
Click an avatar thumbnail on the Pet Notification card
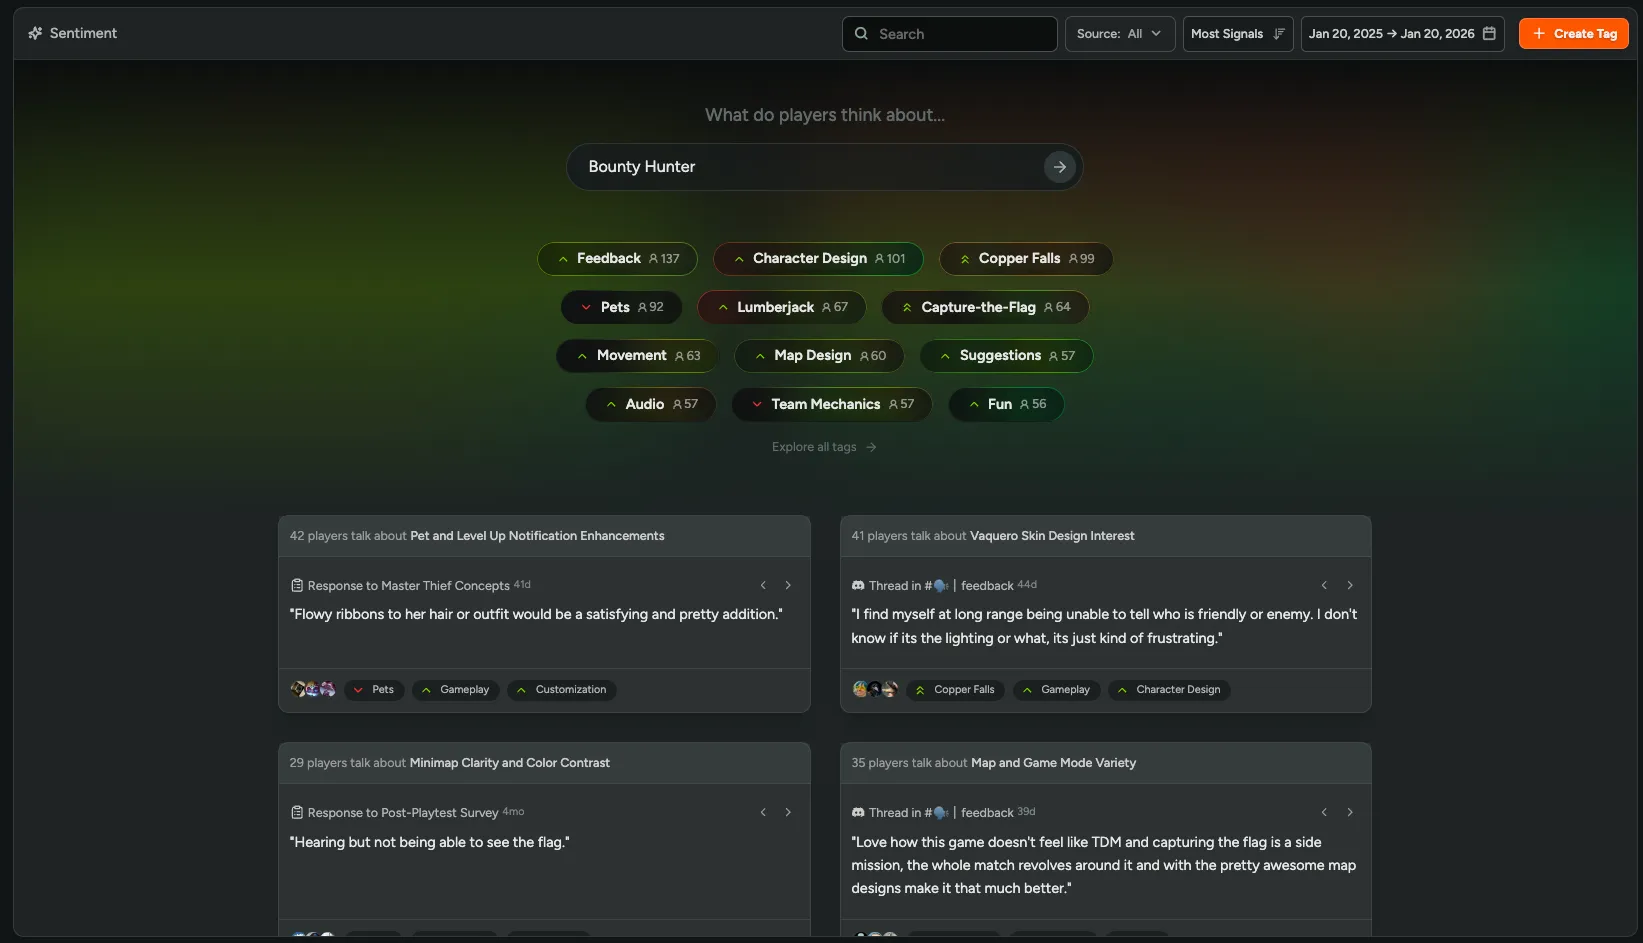(298, 690)
